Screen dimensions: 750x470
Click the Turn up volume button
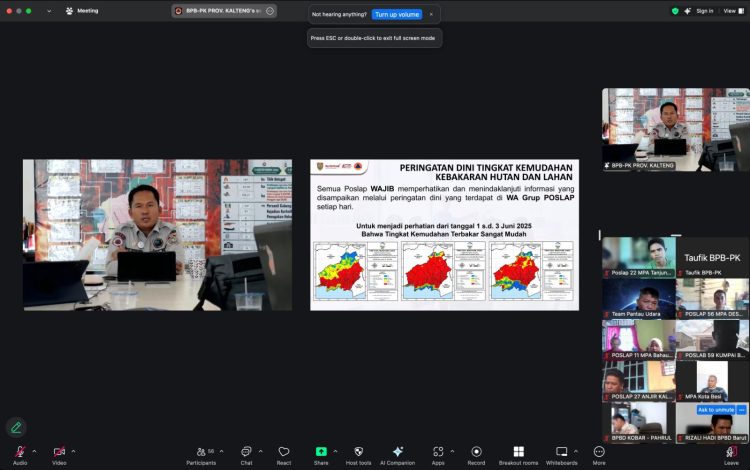pos(396,15)
